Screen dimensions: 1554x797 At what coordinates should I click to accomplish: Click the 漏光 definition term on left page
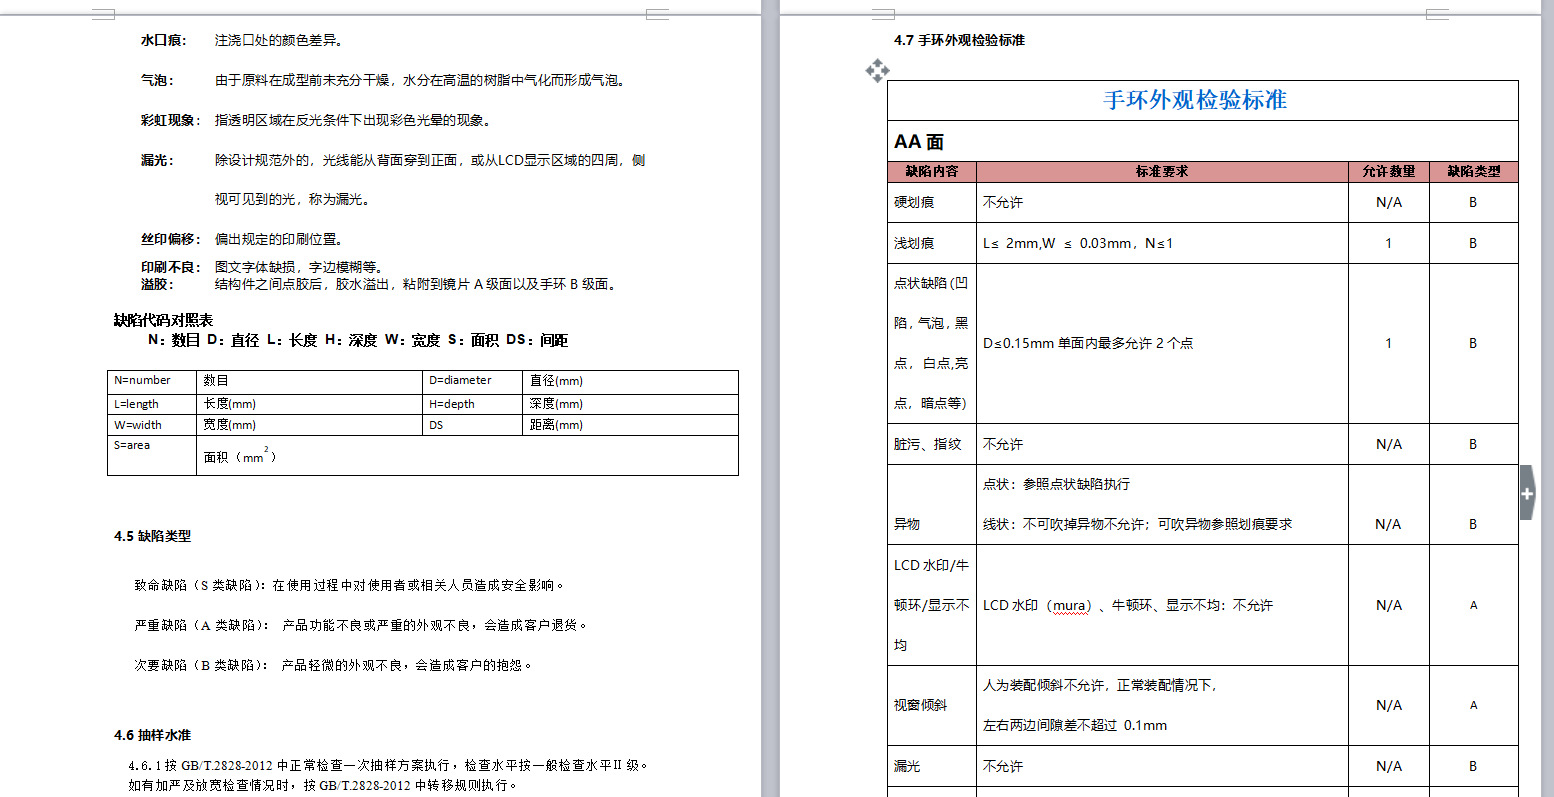click(x=157, y=161)
